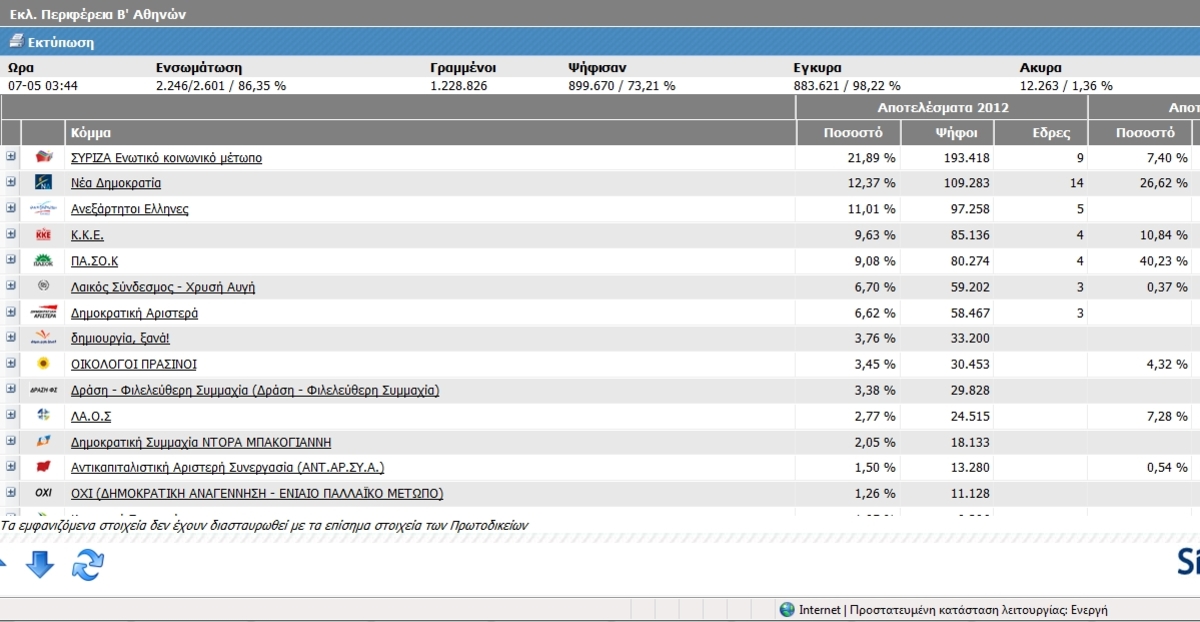
Task: Click the Internet protected mode status text
Action: point(953,610)
